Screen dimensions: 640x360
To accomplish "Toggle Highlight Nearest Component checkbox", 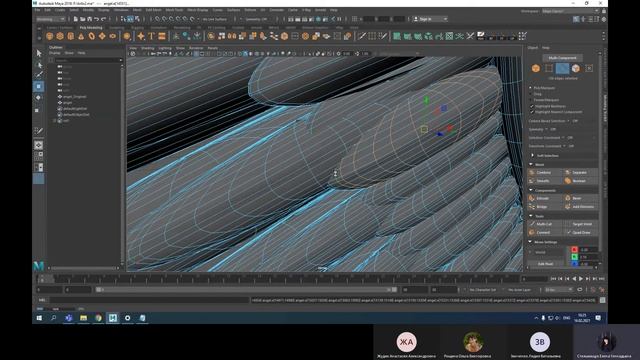I will [532, 112].
